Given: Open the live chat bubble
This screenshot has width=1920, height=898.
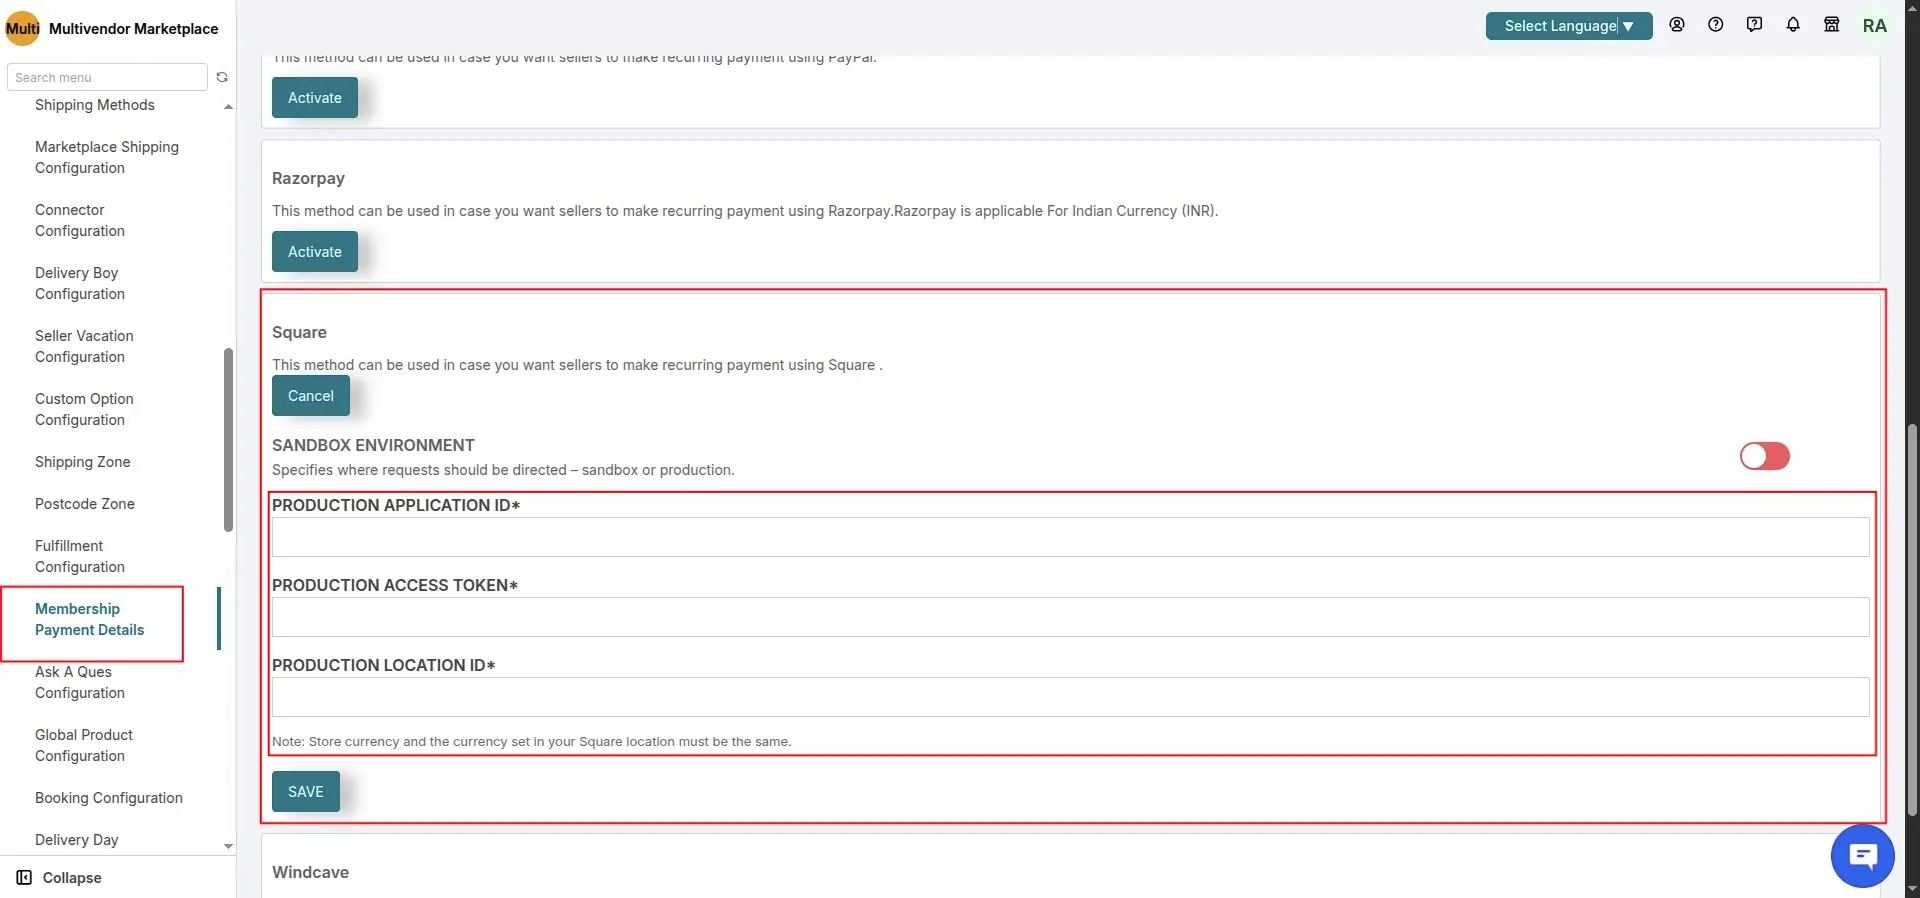Looking at the screenshot, I should [x=1862, y=856].
